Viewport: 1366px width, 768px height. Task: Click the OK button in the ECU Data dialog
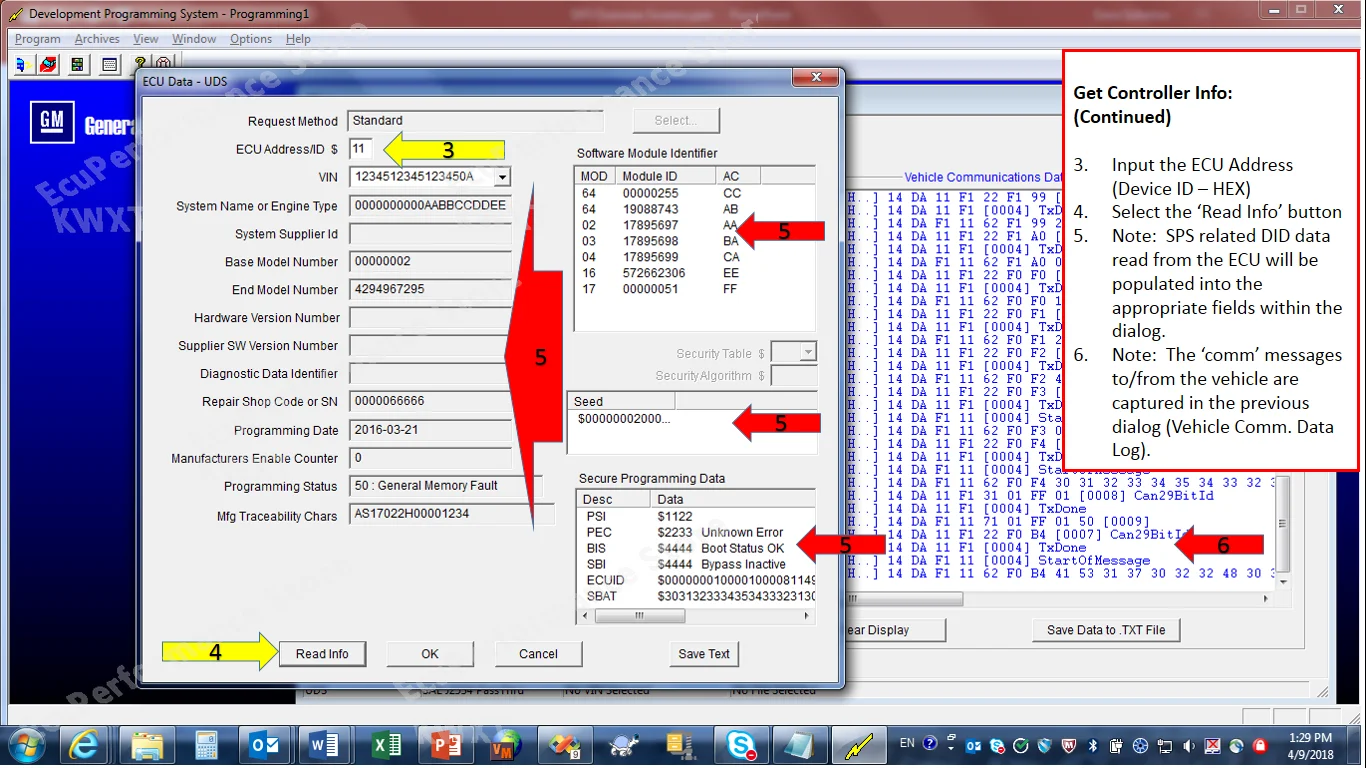pos(430,654)
